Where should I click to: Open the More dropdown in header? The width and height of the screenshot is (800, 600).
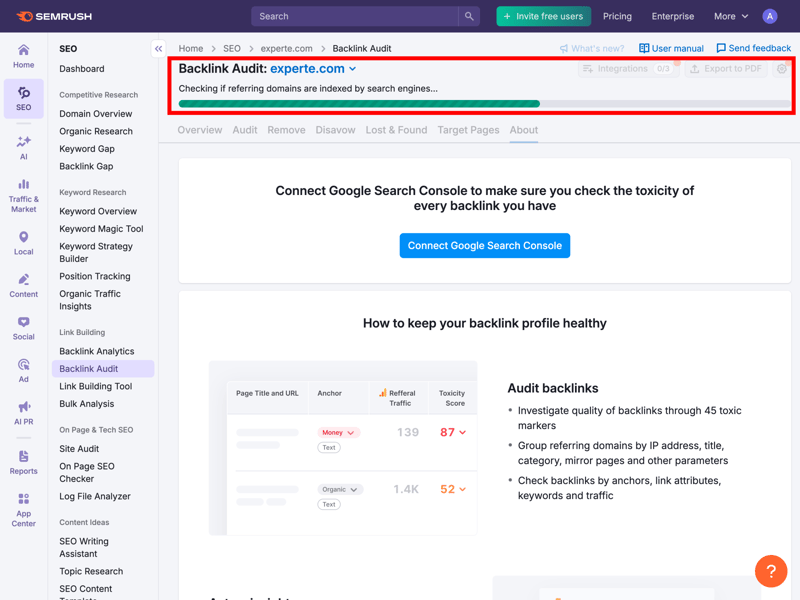[730, 16]
